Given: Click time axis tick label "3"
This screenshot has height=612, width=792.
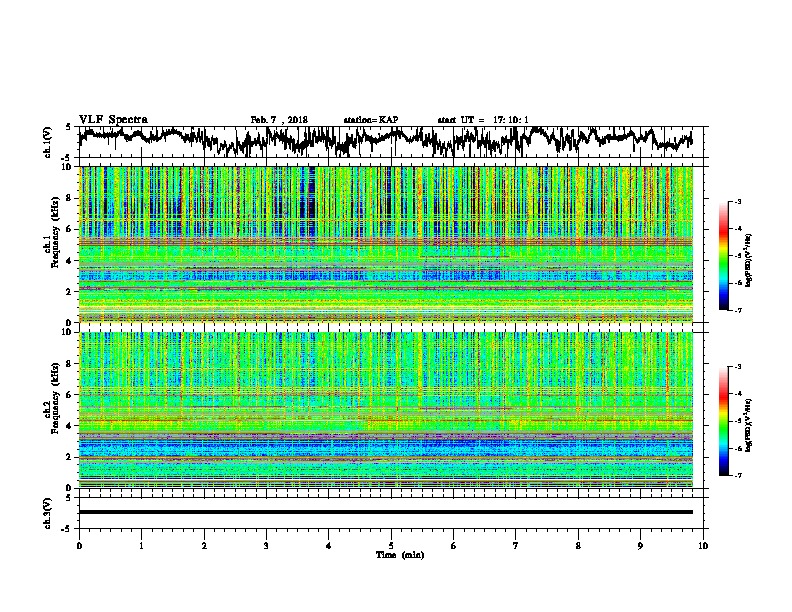Looking at the screenshot, I should click(x=266, y=546).
